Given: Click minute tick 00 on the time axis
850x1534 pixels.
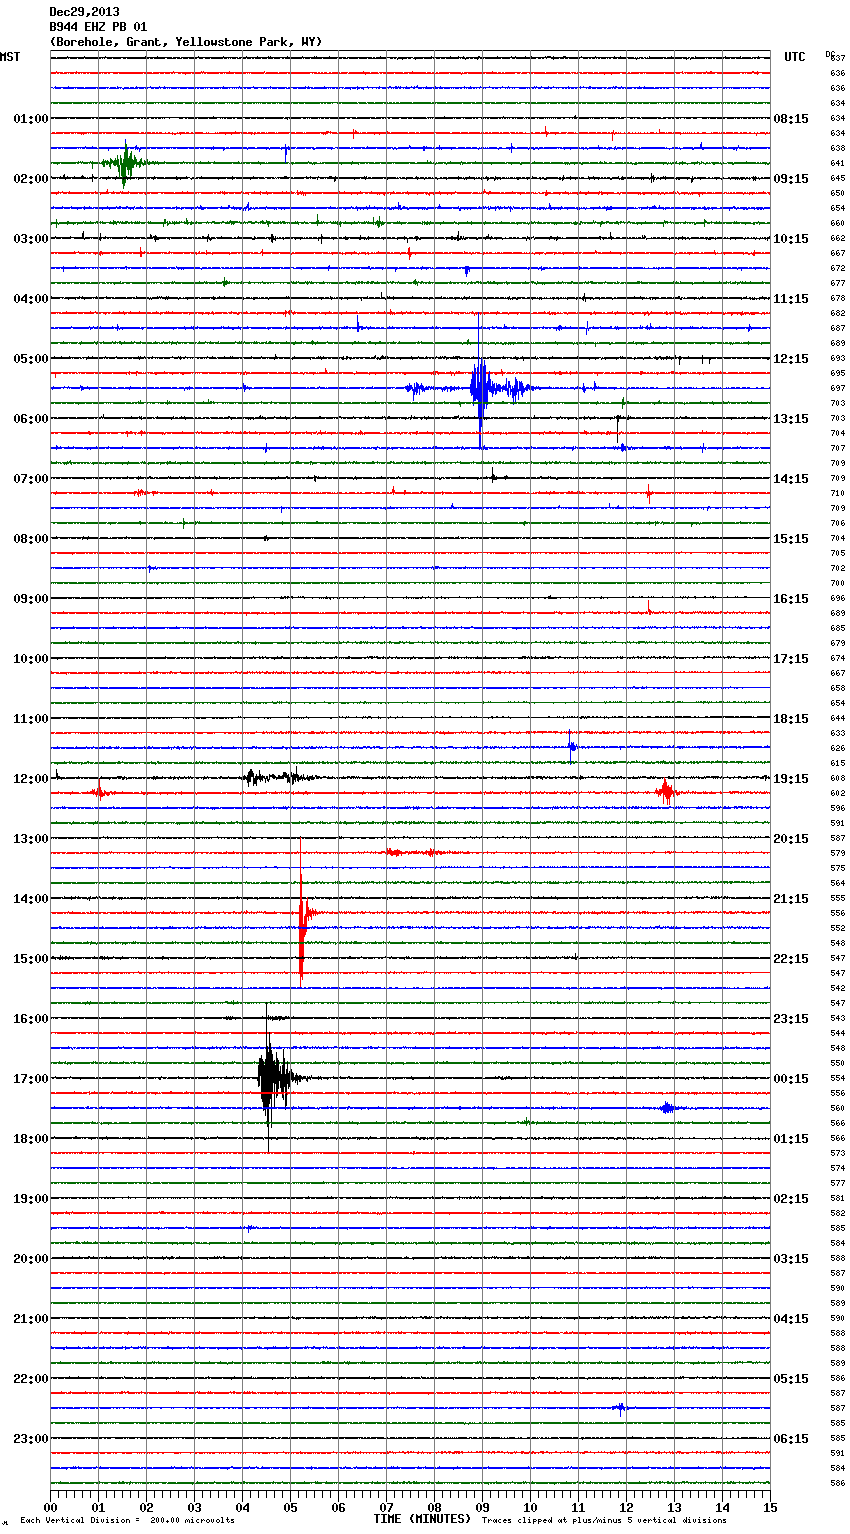Looking at the screenshot, I should pos(51,1507).
